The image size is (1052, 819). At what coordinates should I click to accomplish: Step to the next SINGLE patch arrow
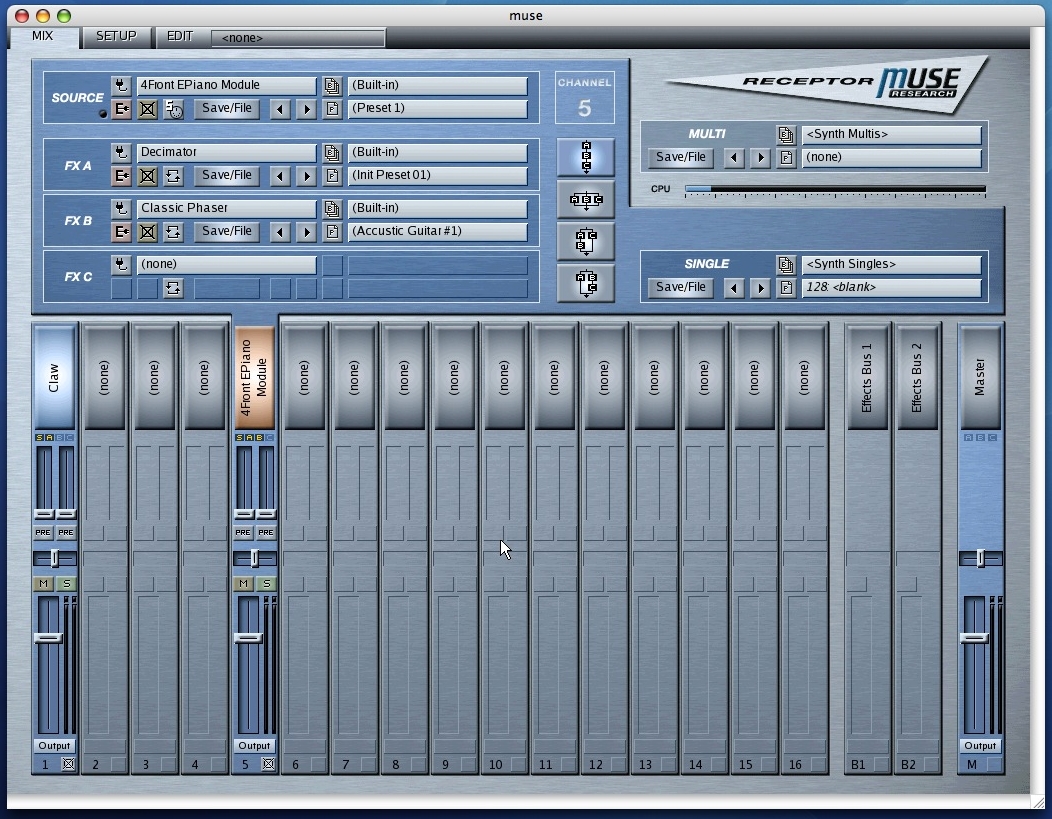(760, 288)
